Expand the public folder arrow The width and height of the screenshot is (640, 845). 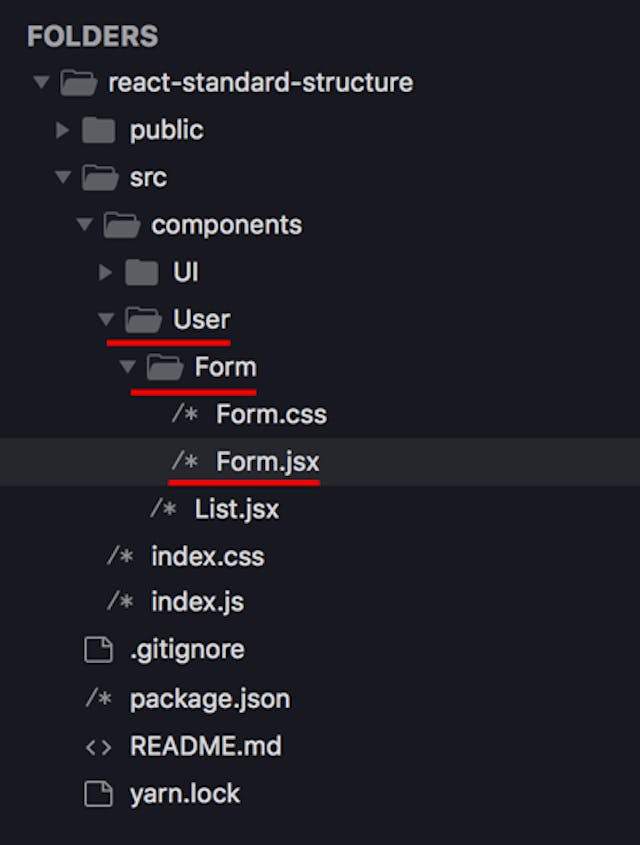click(x=62, y=130)
